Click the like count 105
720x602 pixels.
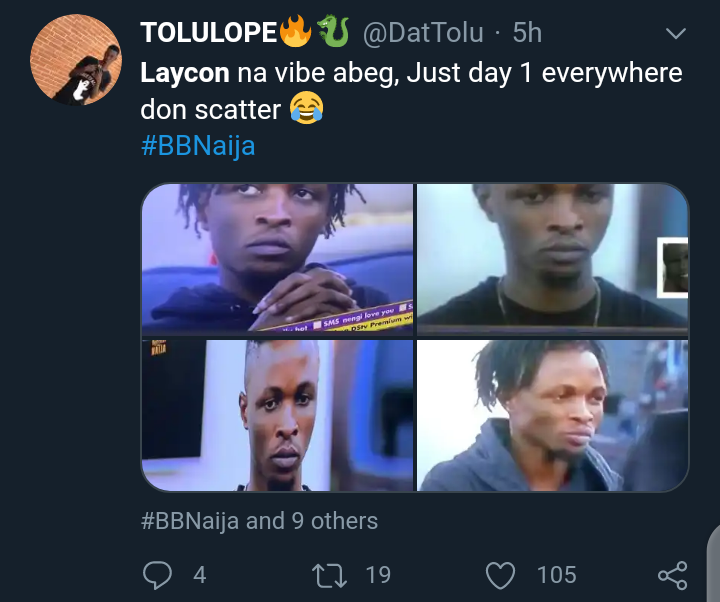click(556, 574)
